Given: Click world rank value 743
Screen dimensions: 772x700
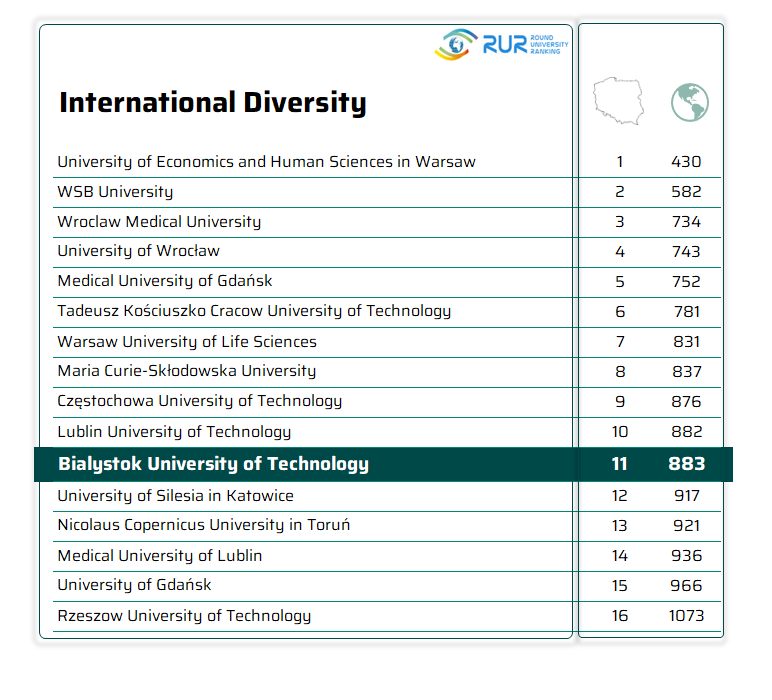Looking at the screenshot, I should (x=686, y=252).
